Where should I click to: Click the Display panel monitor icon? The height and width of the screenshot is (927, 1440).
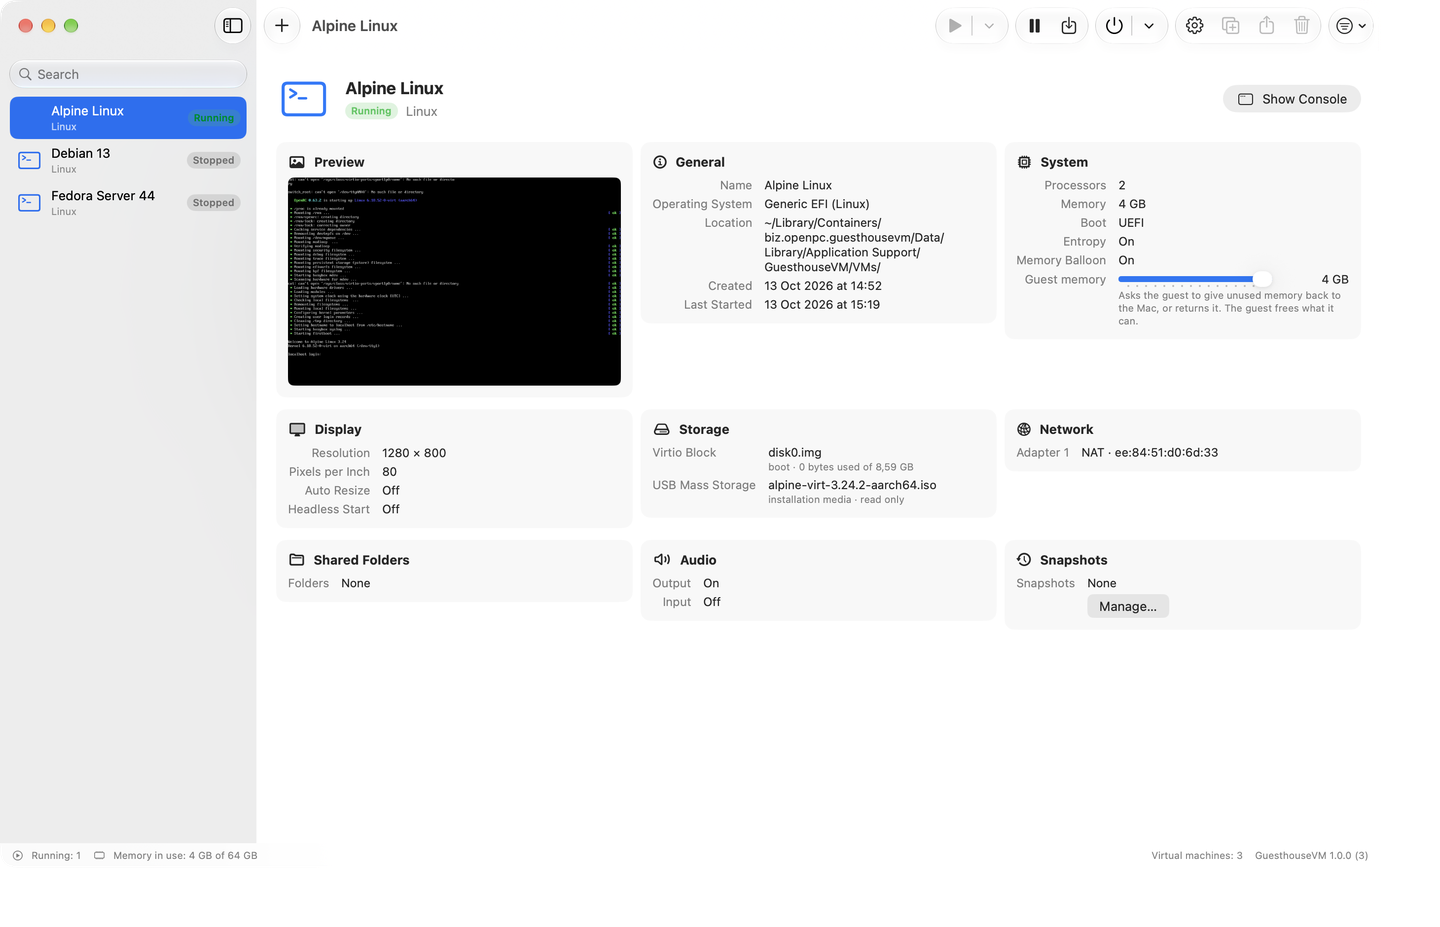(297, 429)
